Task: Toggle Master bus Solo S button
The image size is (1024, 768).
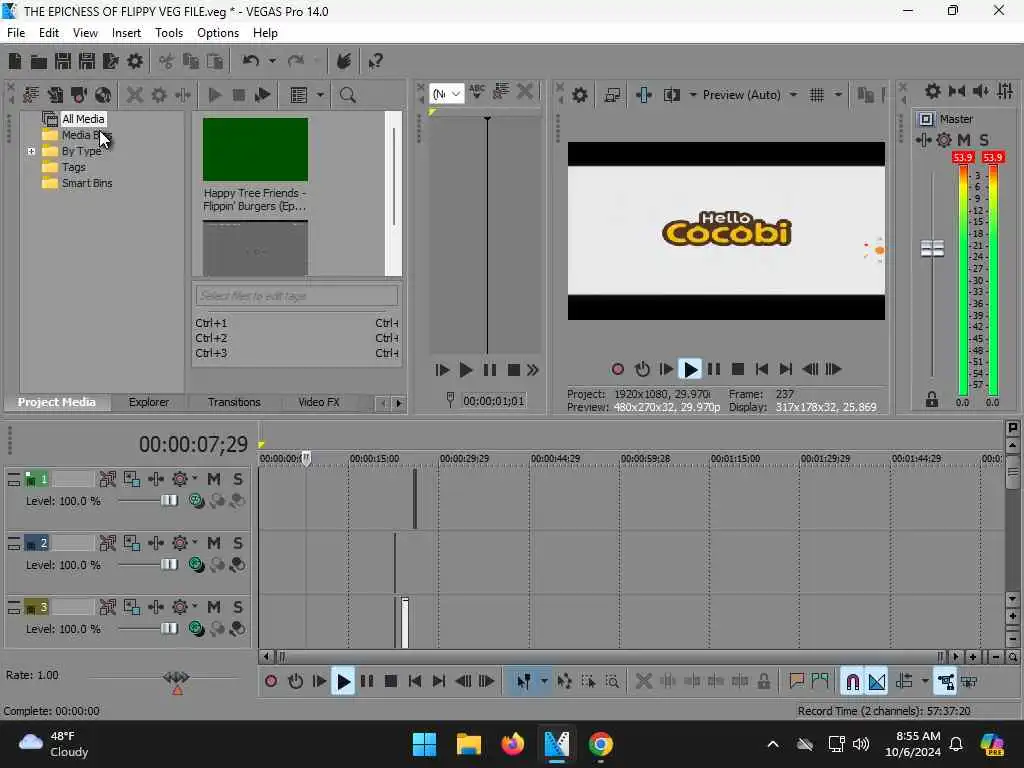Action: pos(984,140)
